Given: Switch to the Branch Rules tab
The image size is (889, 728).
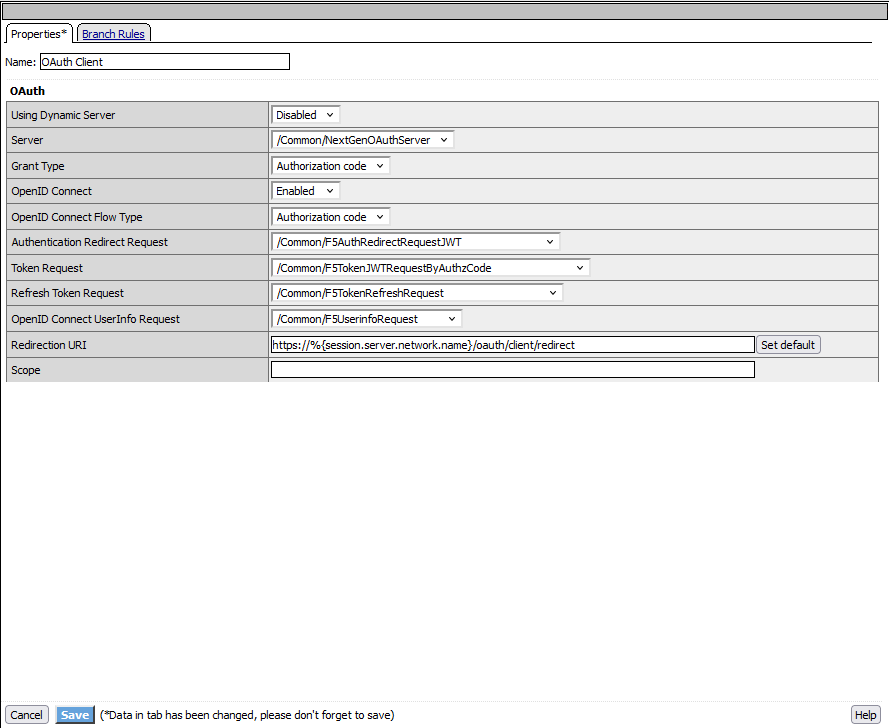Looking at the screenshot, I should (113, 33).
